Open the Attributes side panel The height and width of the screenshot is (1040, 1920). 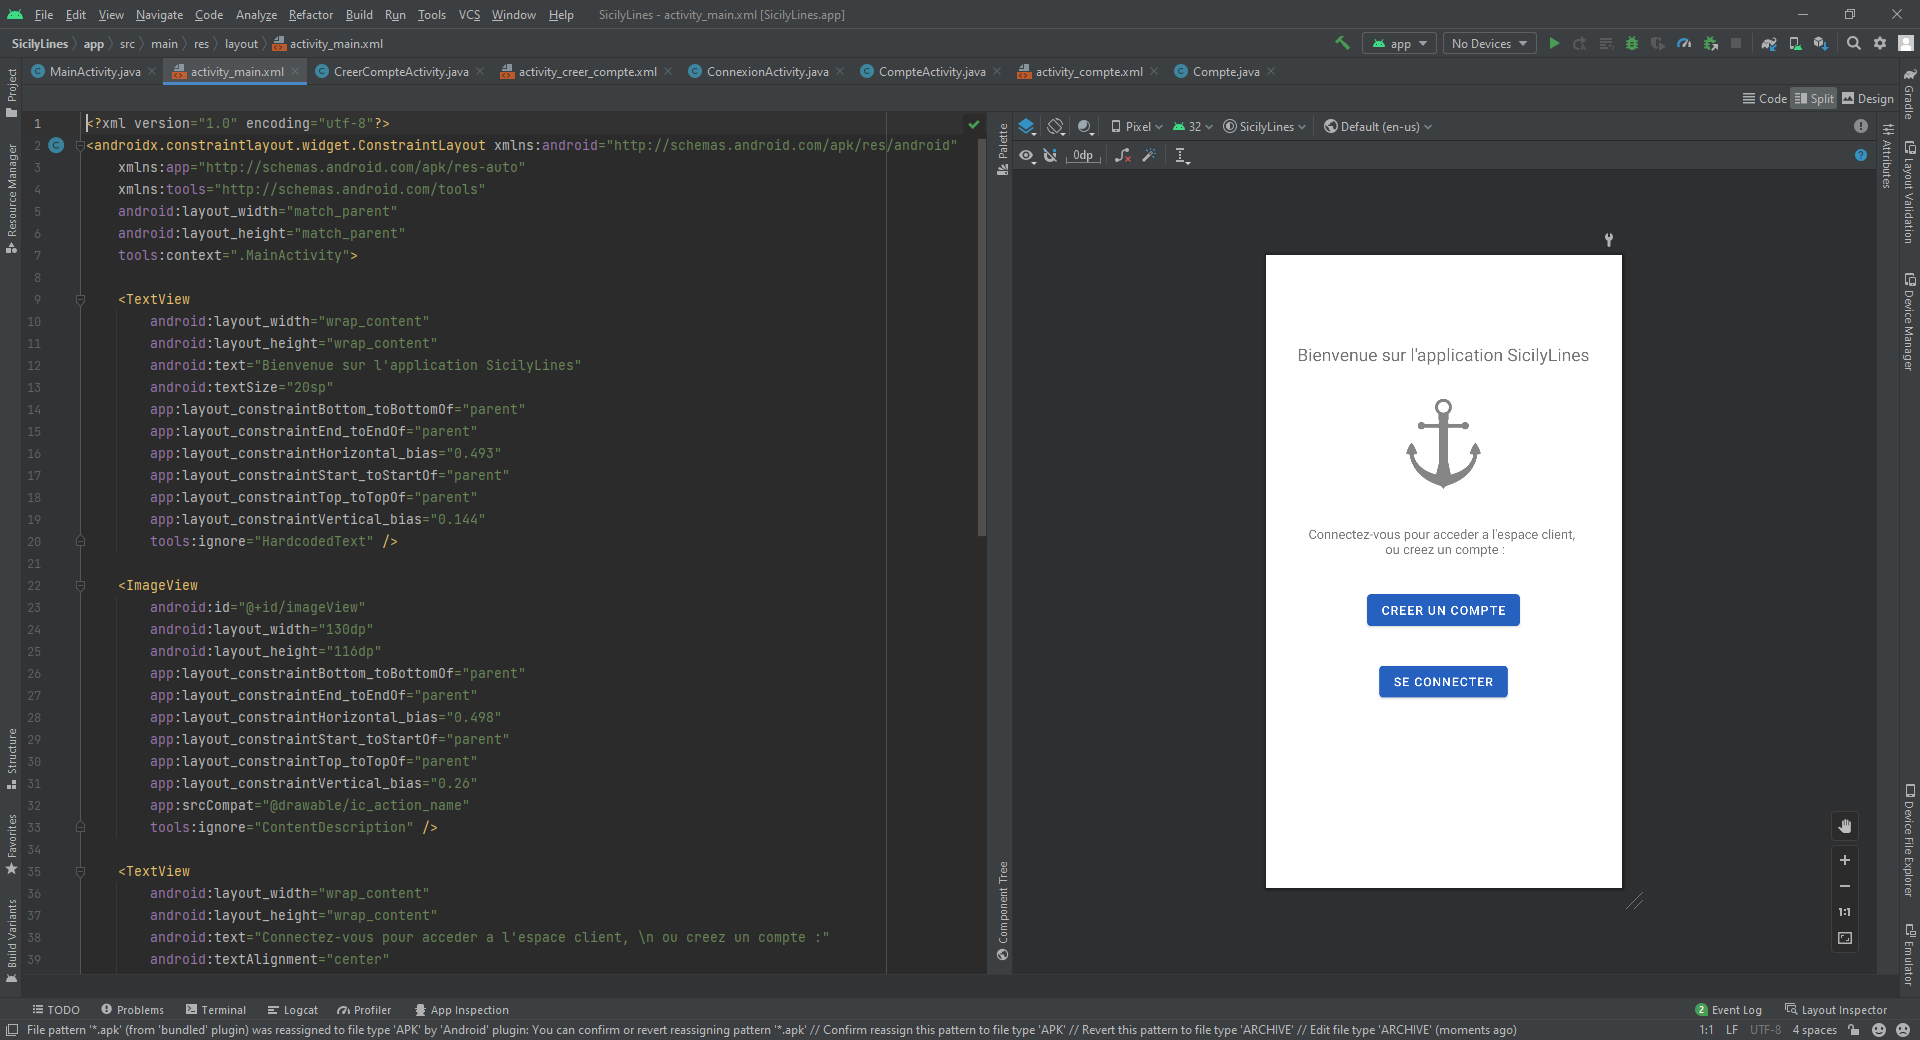(1887, 156)
